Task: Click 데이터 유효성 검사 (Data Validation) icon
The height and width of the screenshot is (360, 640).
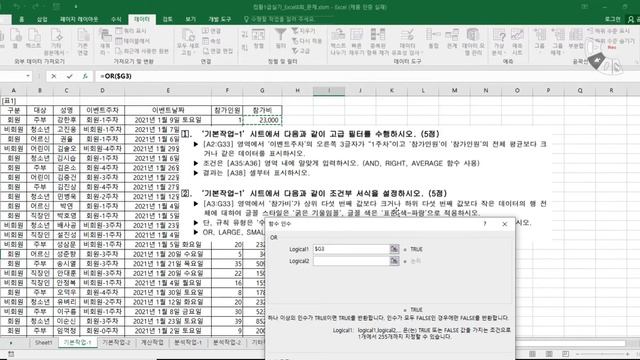Action: [x=407, y=42]
